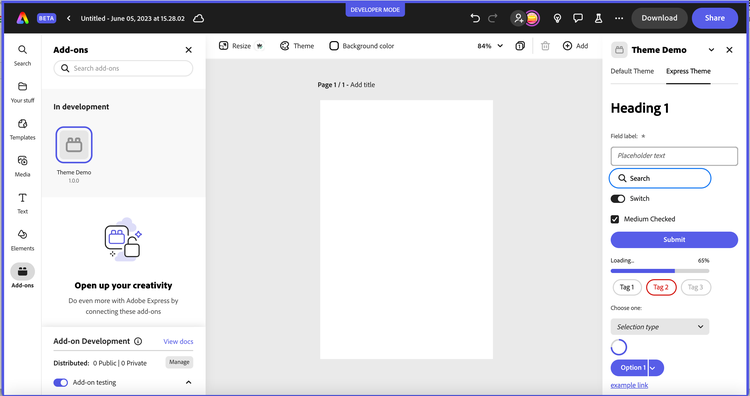This screenshot has height=396, width=750.
Task: Toggle the Switch control
Action: [618, 198]
